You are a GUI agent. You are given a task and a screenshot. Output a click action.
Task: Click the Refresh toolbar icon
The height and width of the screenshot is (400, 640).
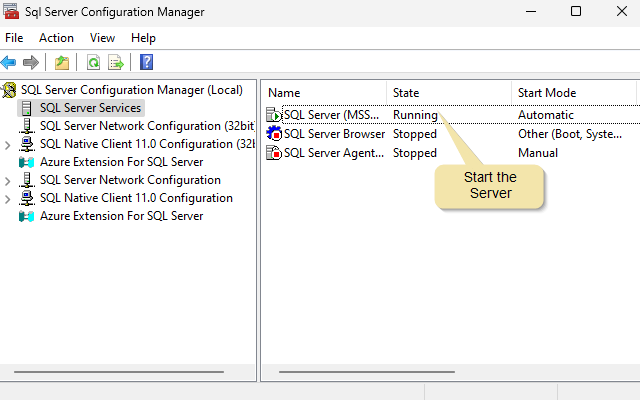click(93, 62)
